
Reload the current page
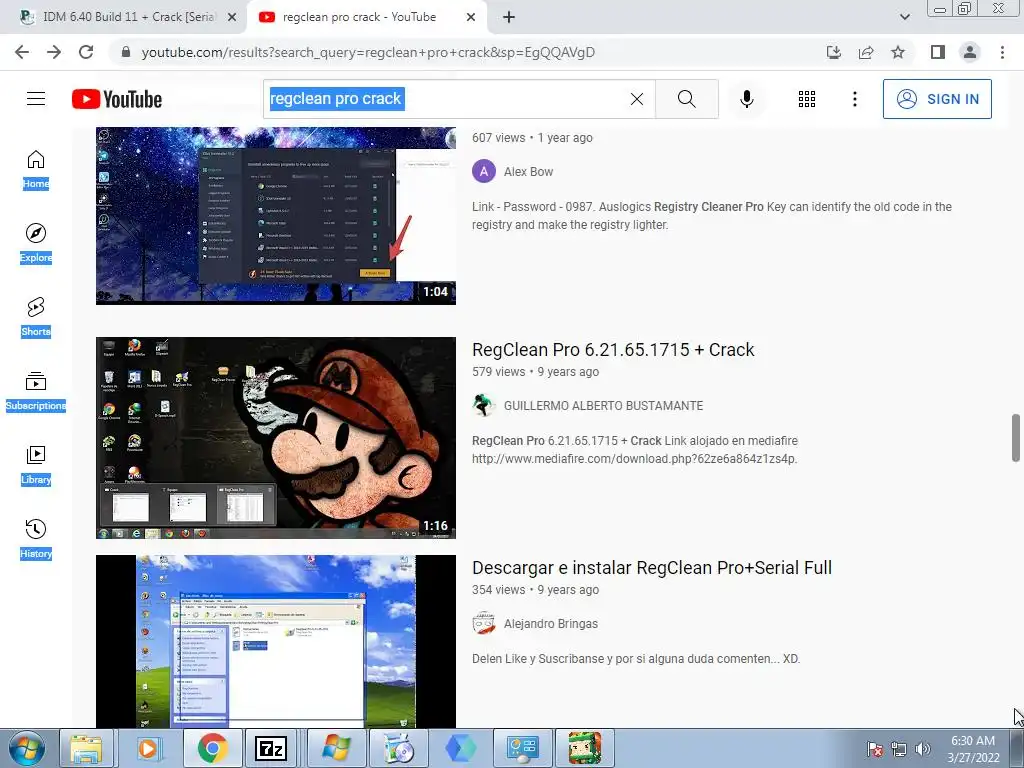pos(86,52)
